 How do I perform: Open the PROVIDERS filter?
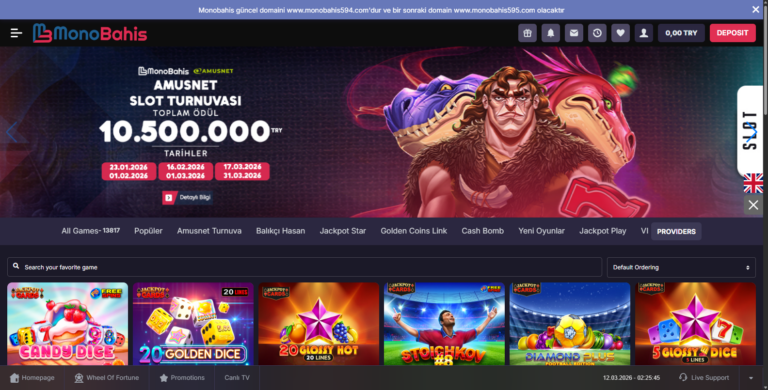[676, 231]
